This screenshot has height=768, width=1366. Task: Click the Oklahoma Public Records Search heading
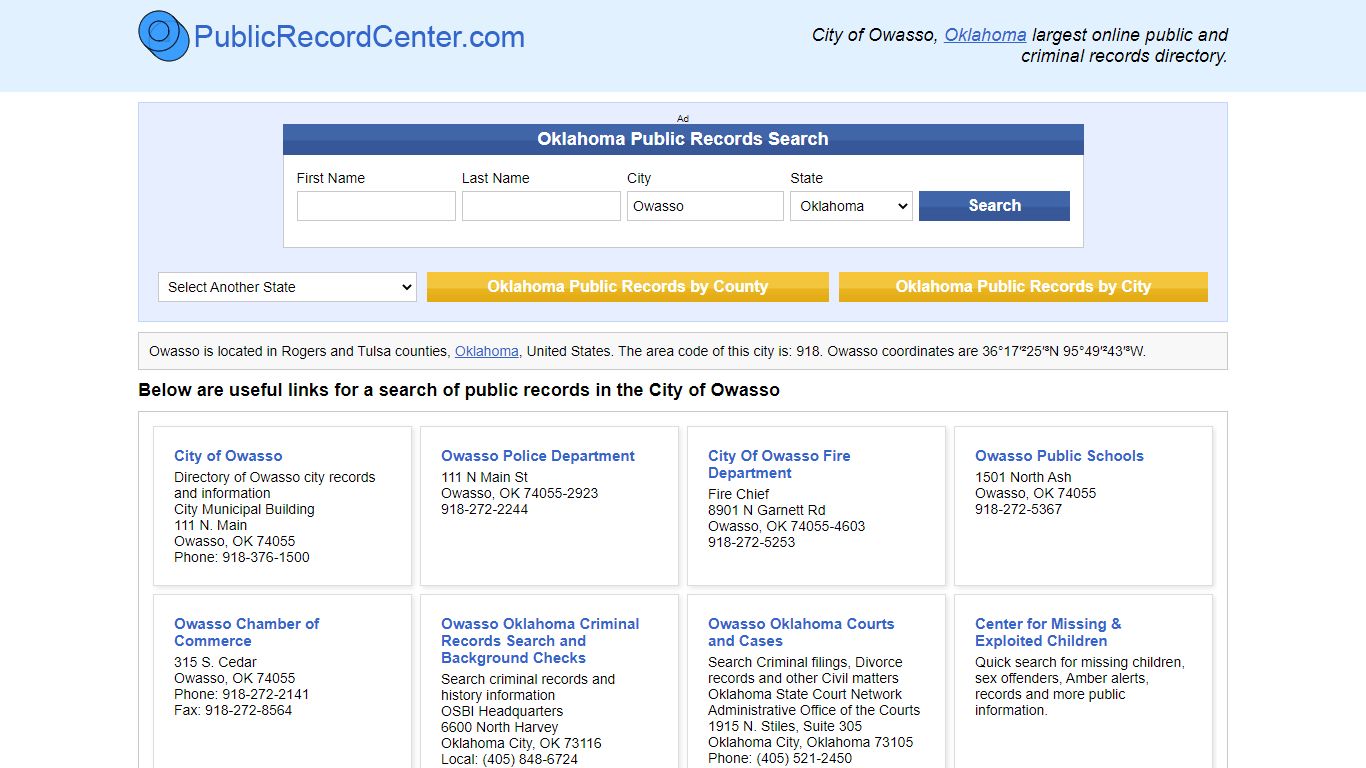683,139
